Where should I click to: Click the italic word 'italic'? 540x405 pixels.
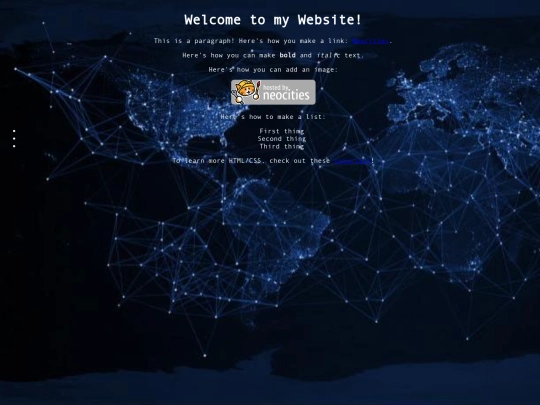click(328, 55)
